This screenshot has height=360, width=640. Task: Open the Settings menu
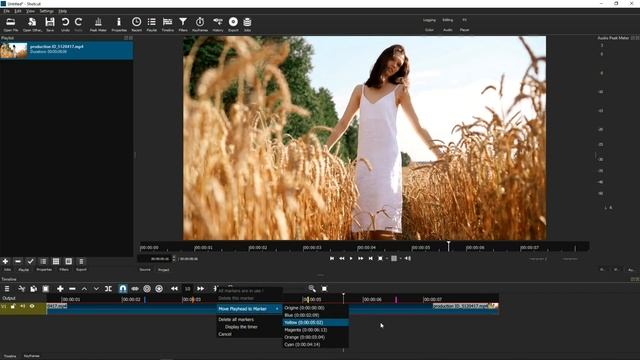coord(47,11)
